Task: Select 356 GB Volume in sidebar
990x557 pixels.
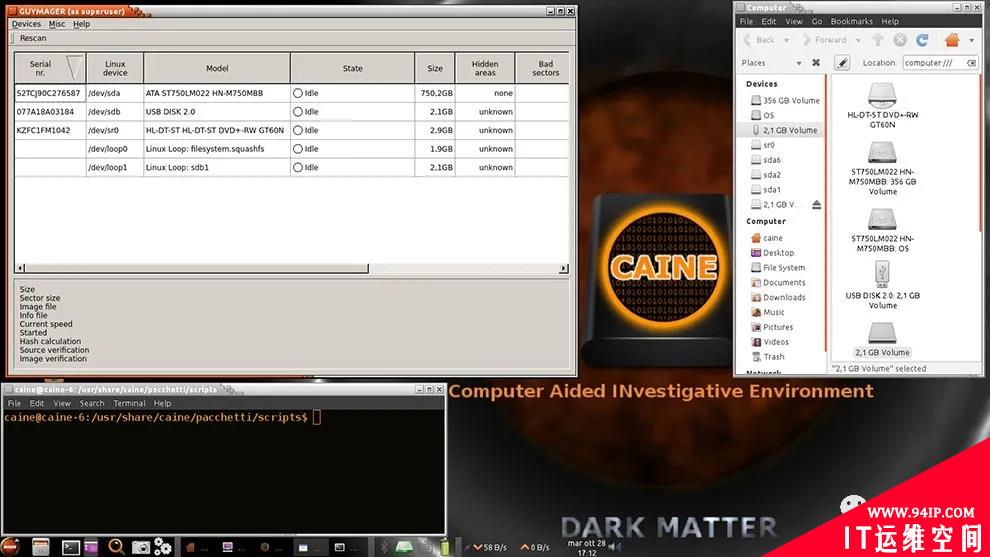Action: (785, 100)
